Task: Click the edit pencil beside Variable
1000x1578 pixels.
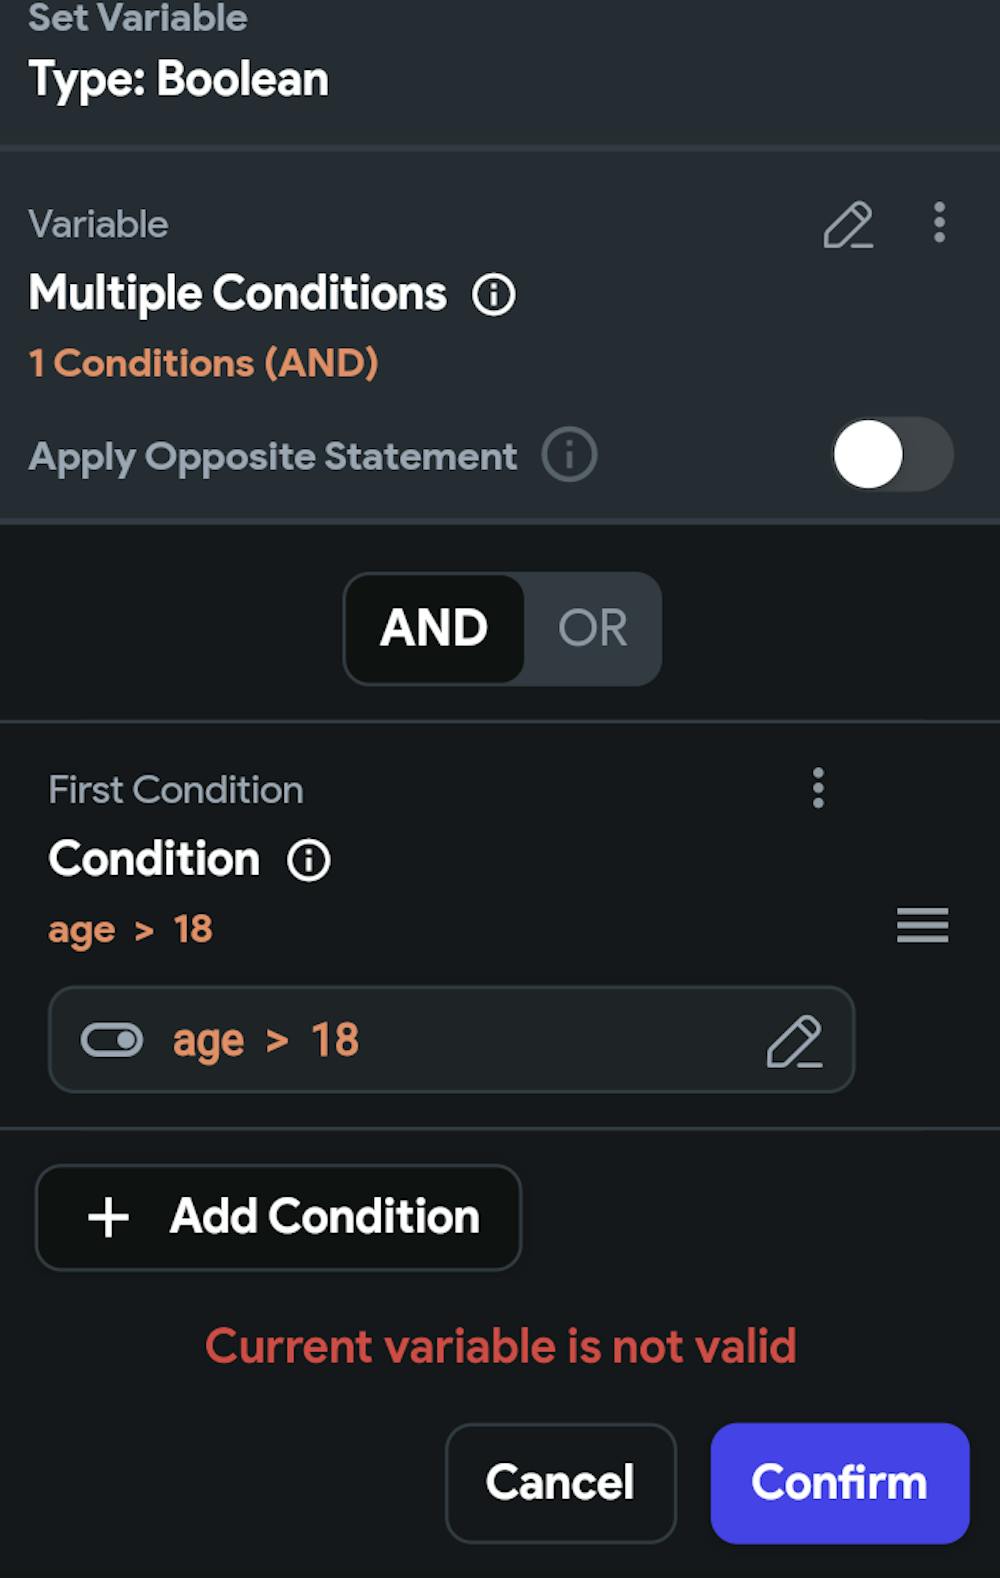Action: 848,225
